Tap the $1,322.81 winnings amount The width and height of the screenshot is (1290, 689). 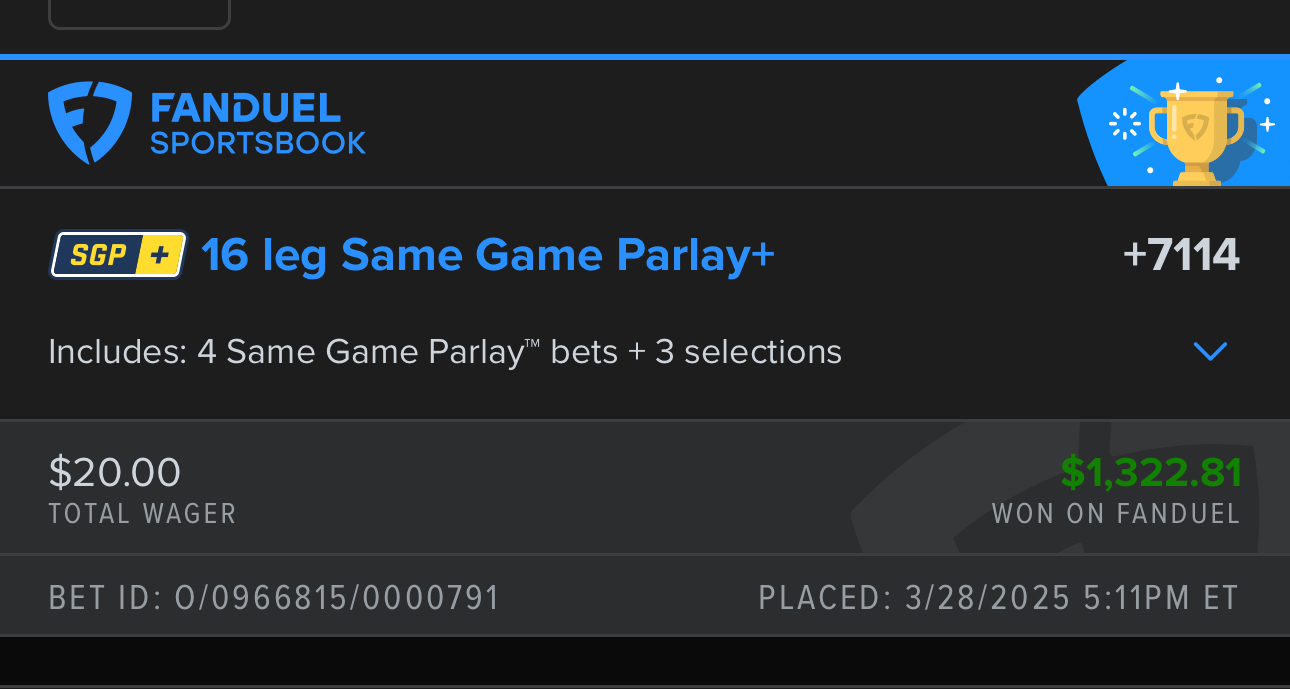[x=1150, y=472]
